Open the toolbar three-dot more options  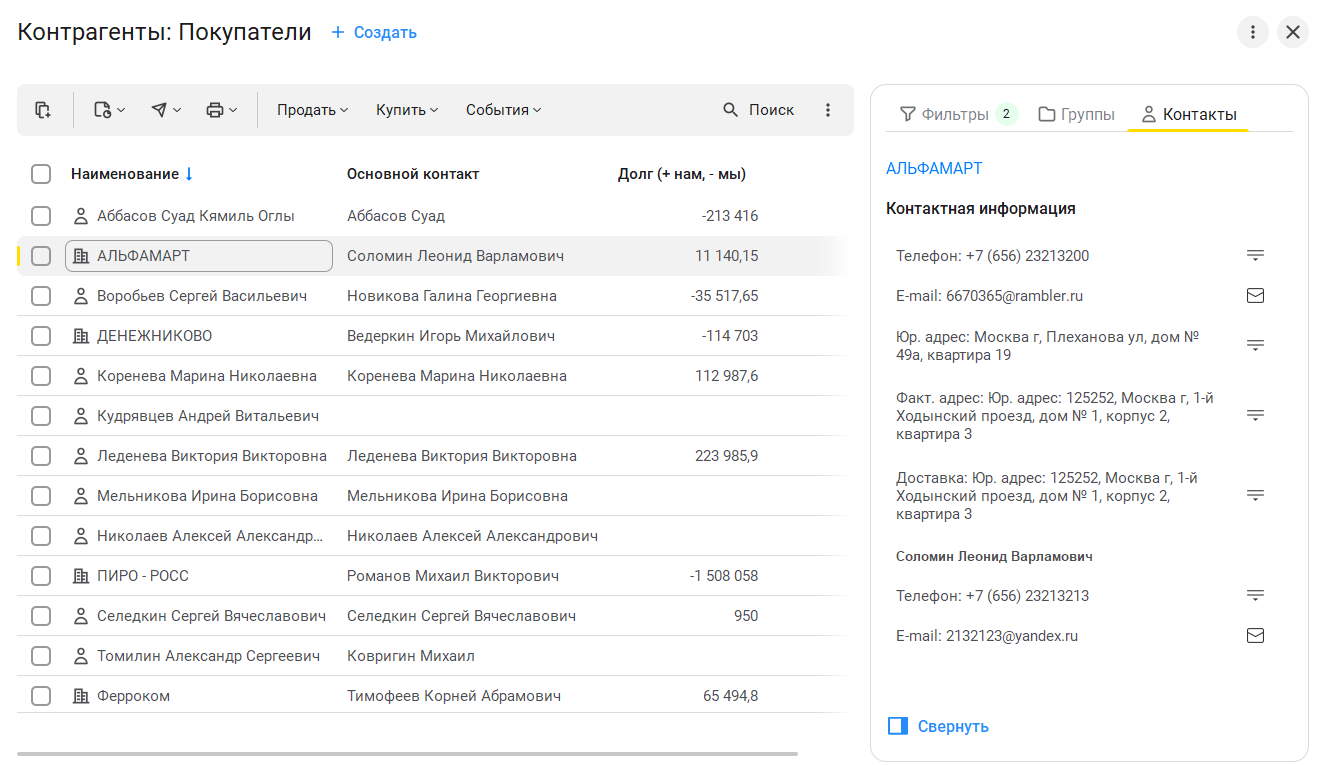[x=827, y=110]
